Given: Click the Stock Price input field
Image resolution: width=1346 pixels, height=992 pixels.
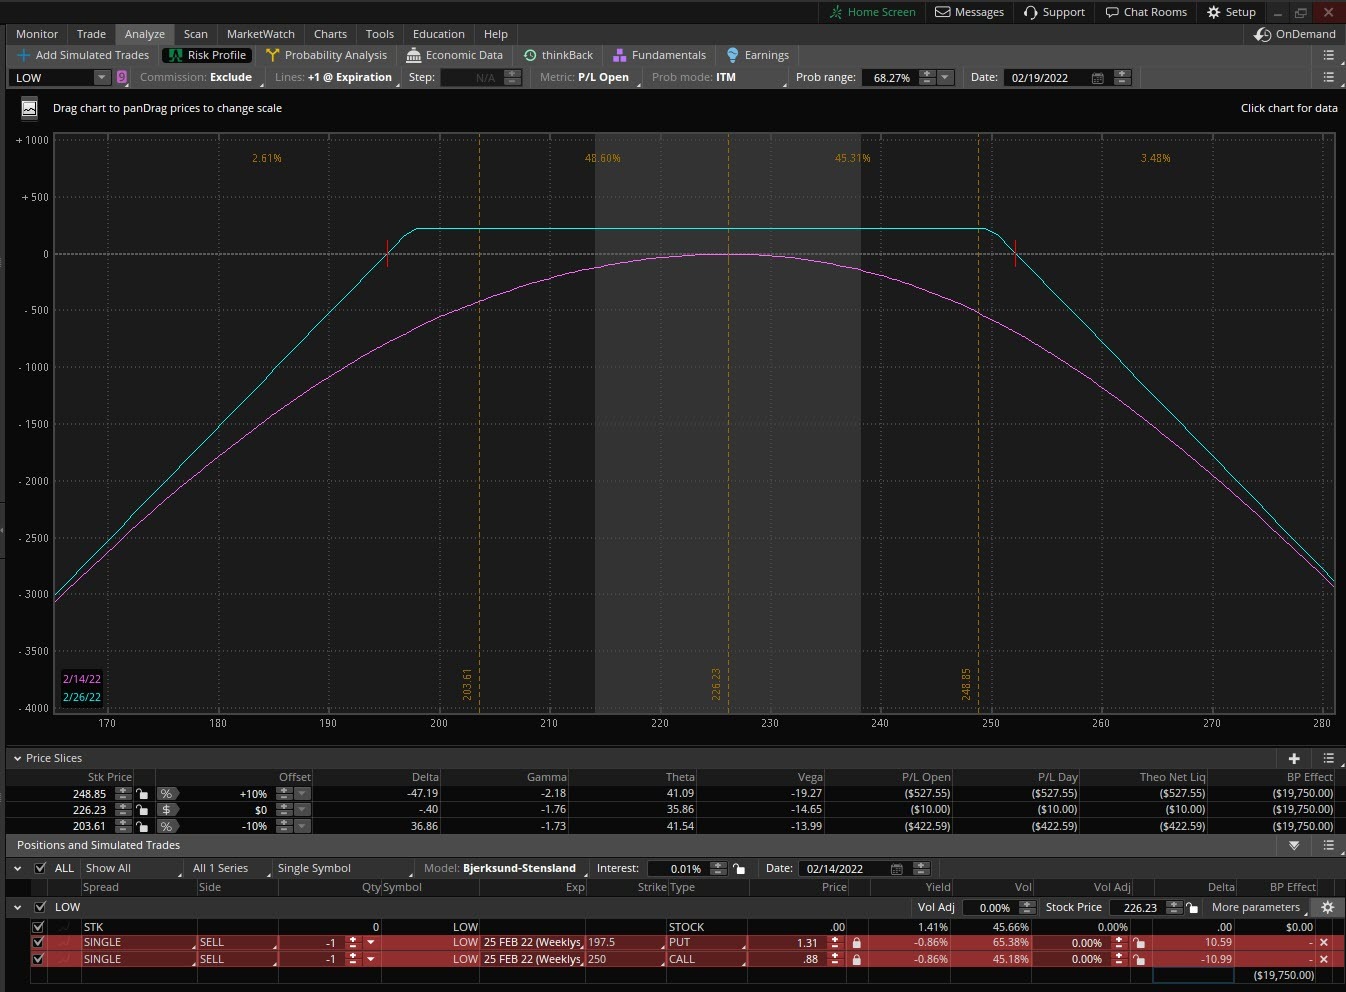Looking at the screenshot, I should pyautogui.click(x=1140, y=908).
